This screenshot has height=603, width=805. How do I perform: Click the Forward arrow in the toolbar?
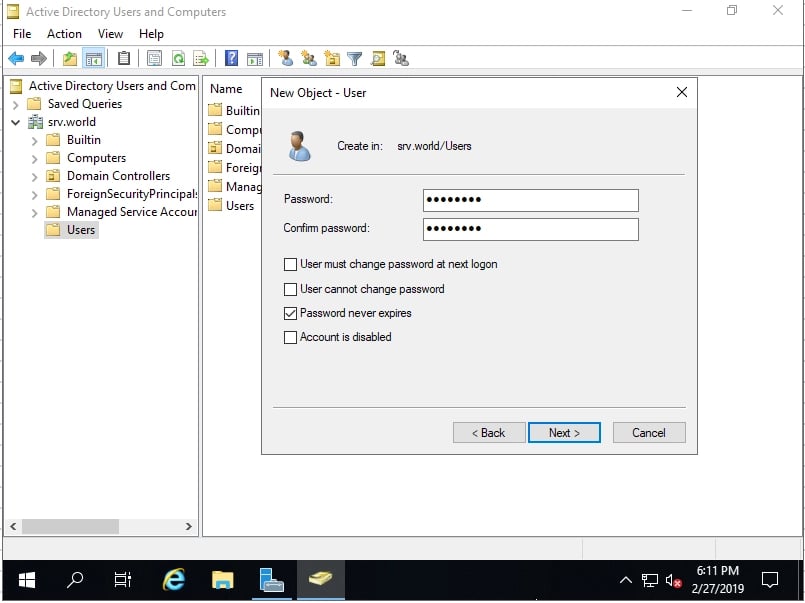click(39, 59)
